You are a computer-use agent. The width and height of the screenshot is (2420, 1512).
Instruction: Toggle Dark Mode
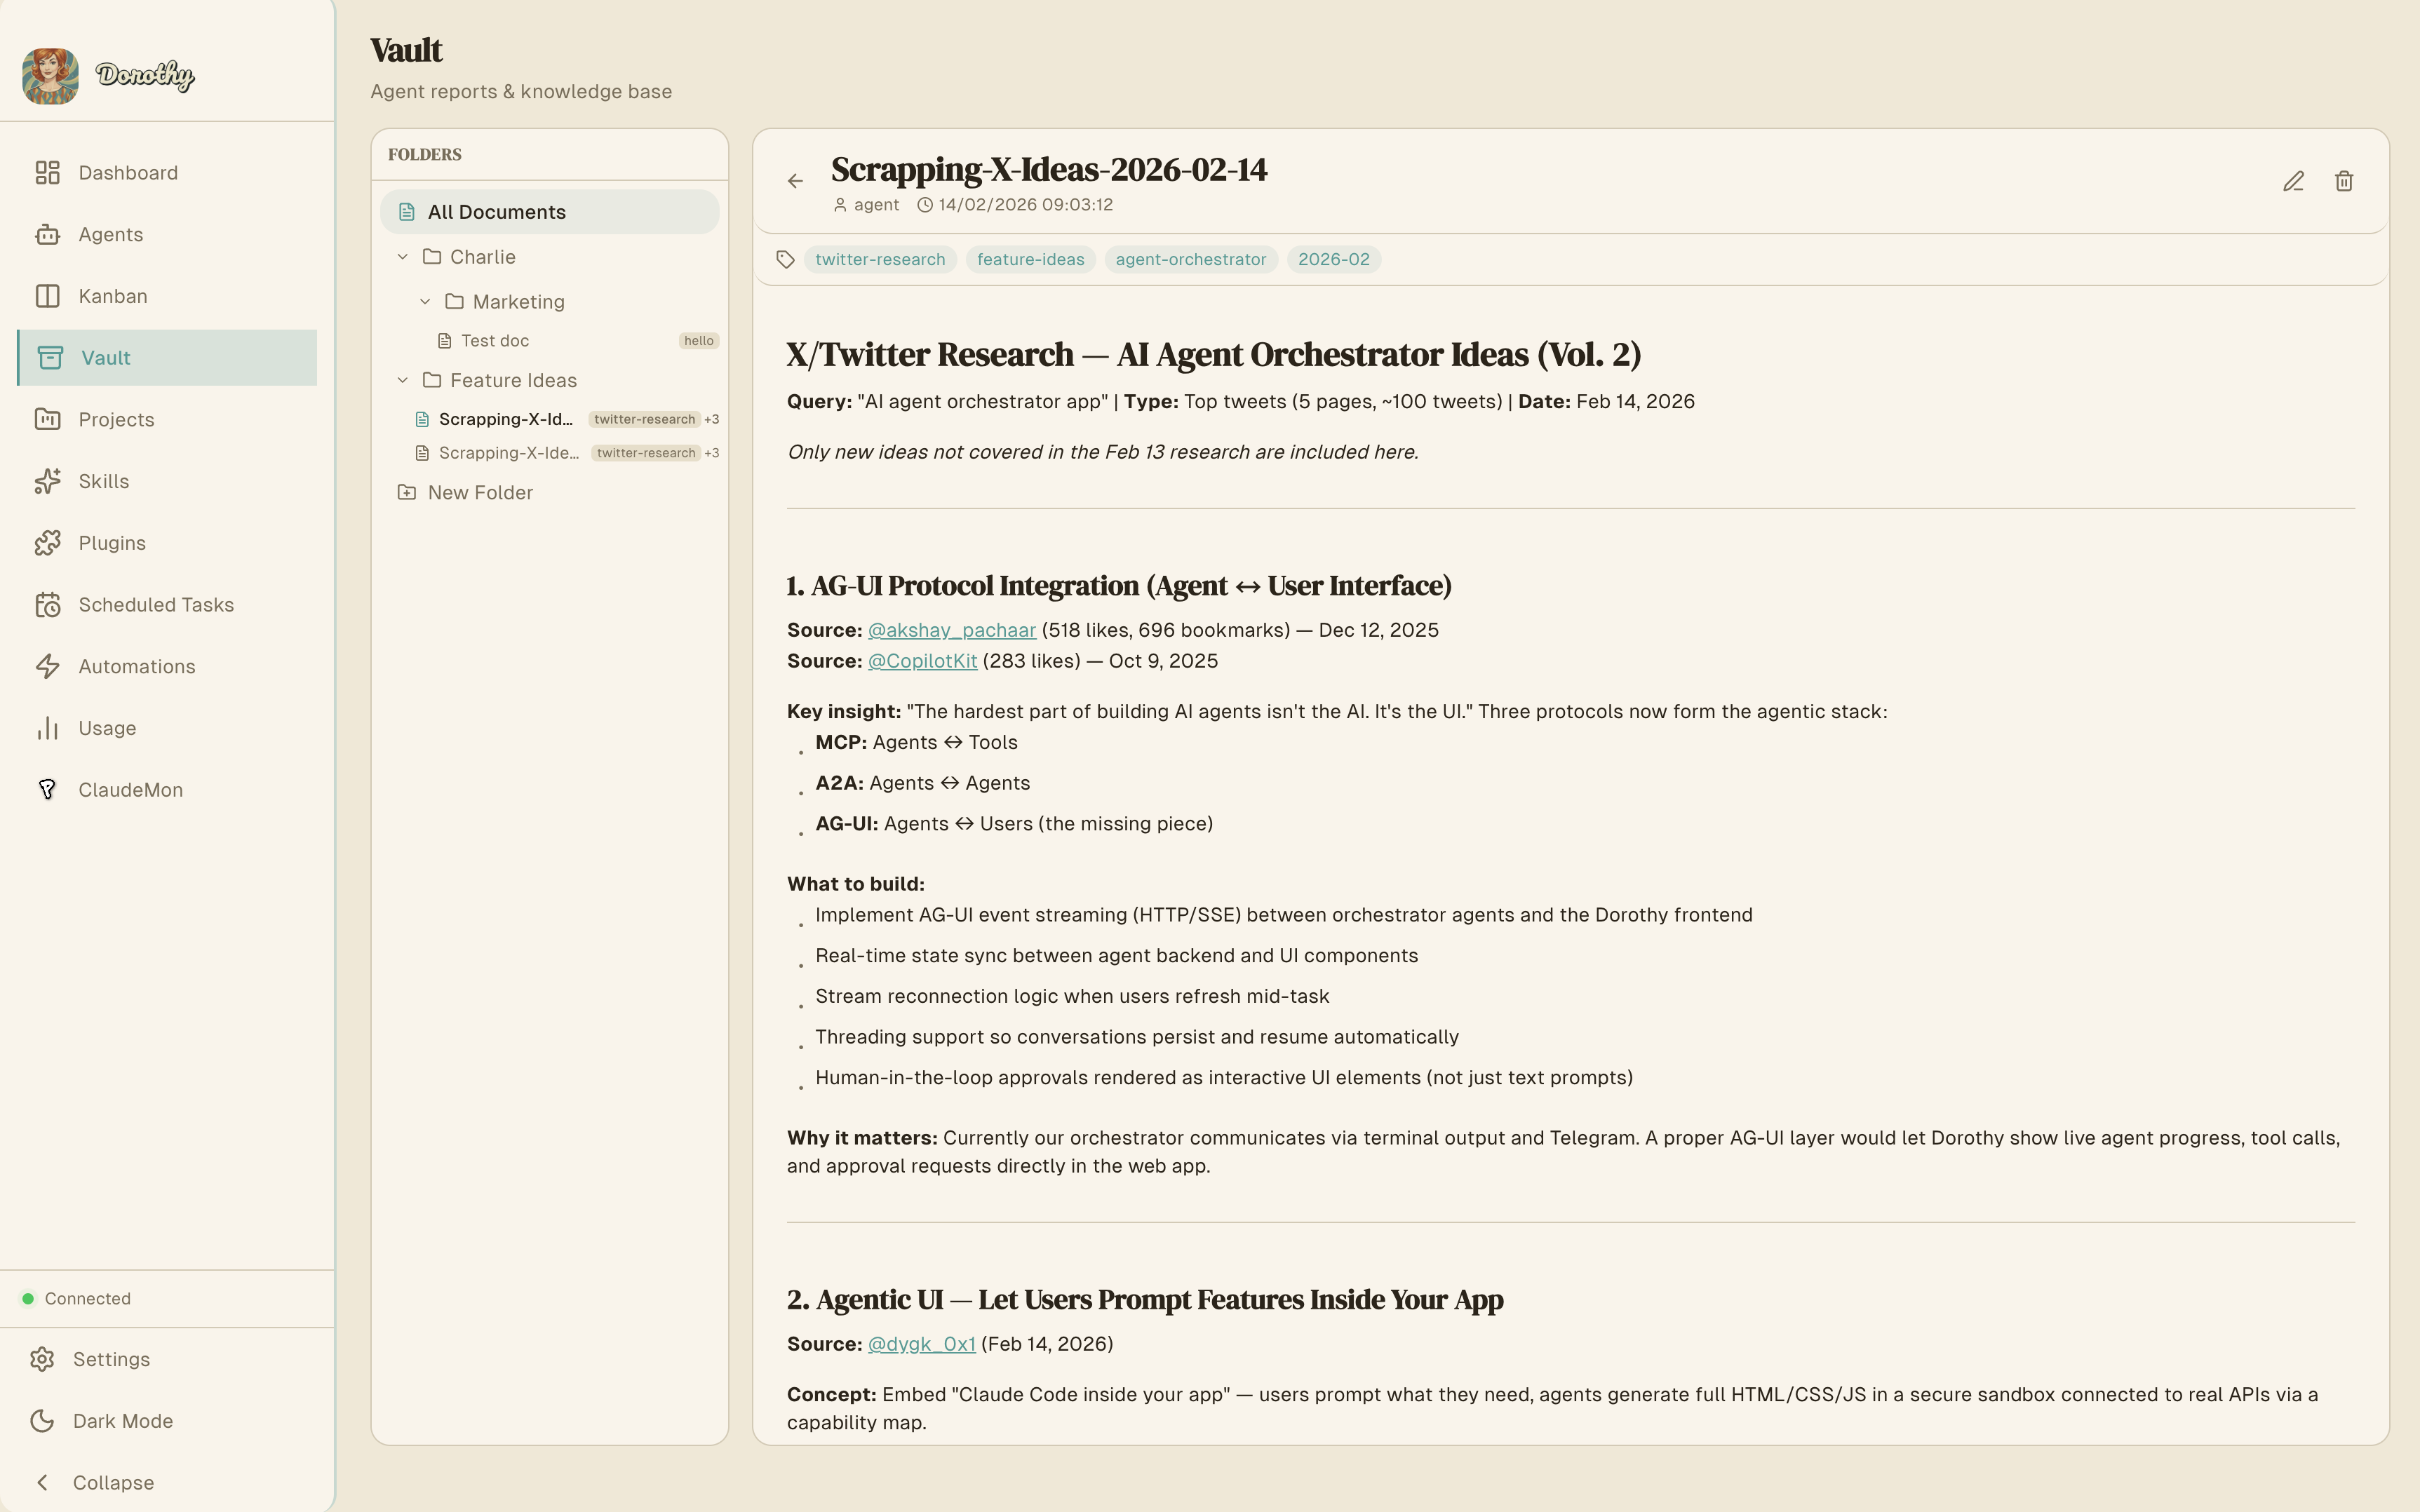click(122, 1421)
